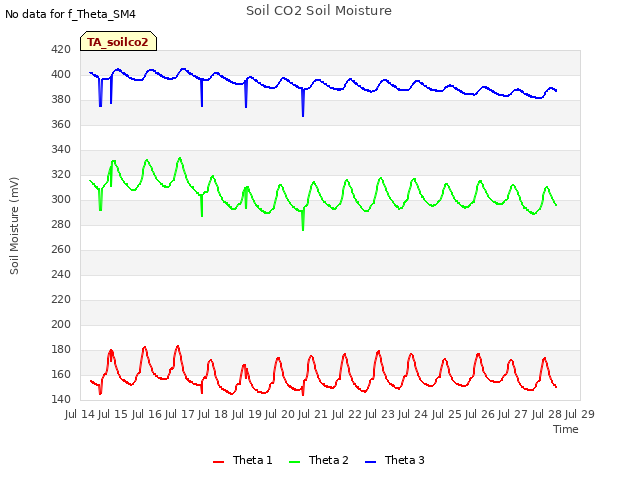Click the highest green Theta 2 peak near Jul 17
Screen dimensions: 640x480
(180, 158)
